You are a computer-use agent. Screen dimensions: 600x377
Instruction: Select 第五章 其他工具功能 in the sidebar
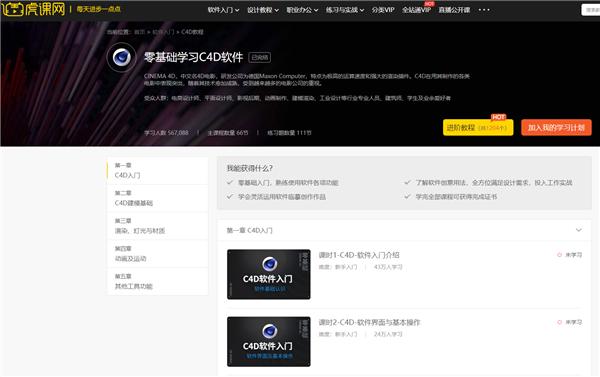158,281
